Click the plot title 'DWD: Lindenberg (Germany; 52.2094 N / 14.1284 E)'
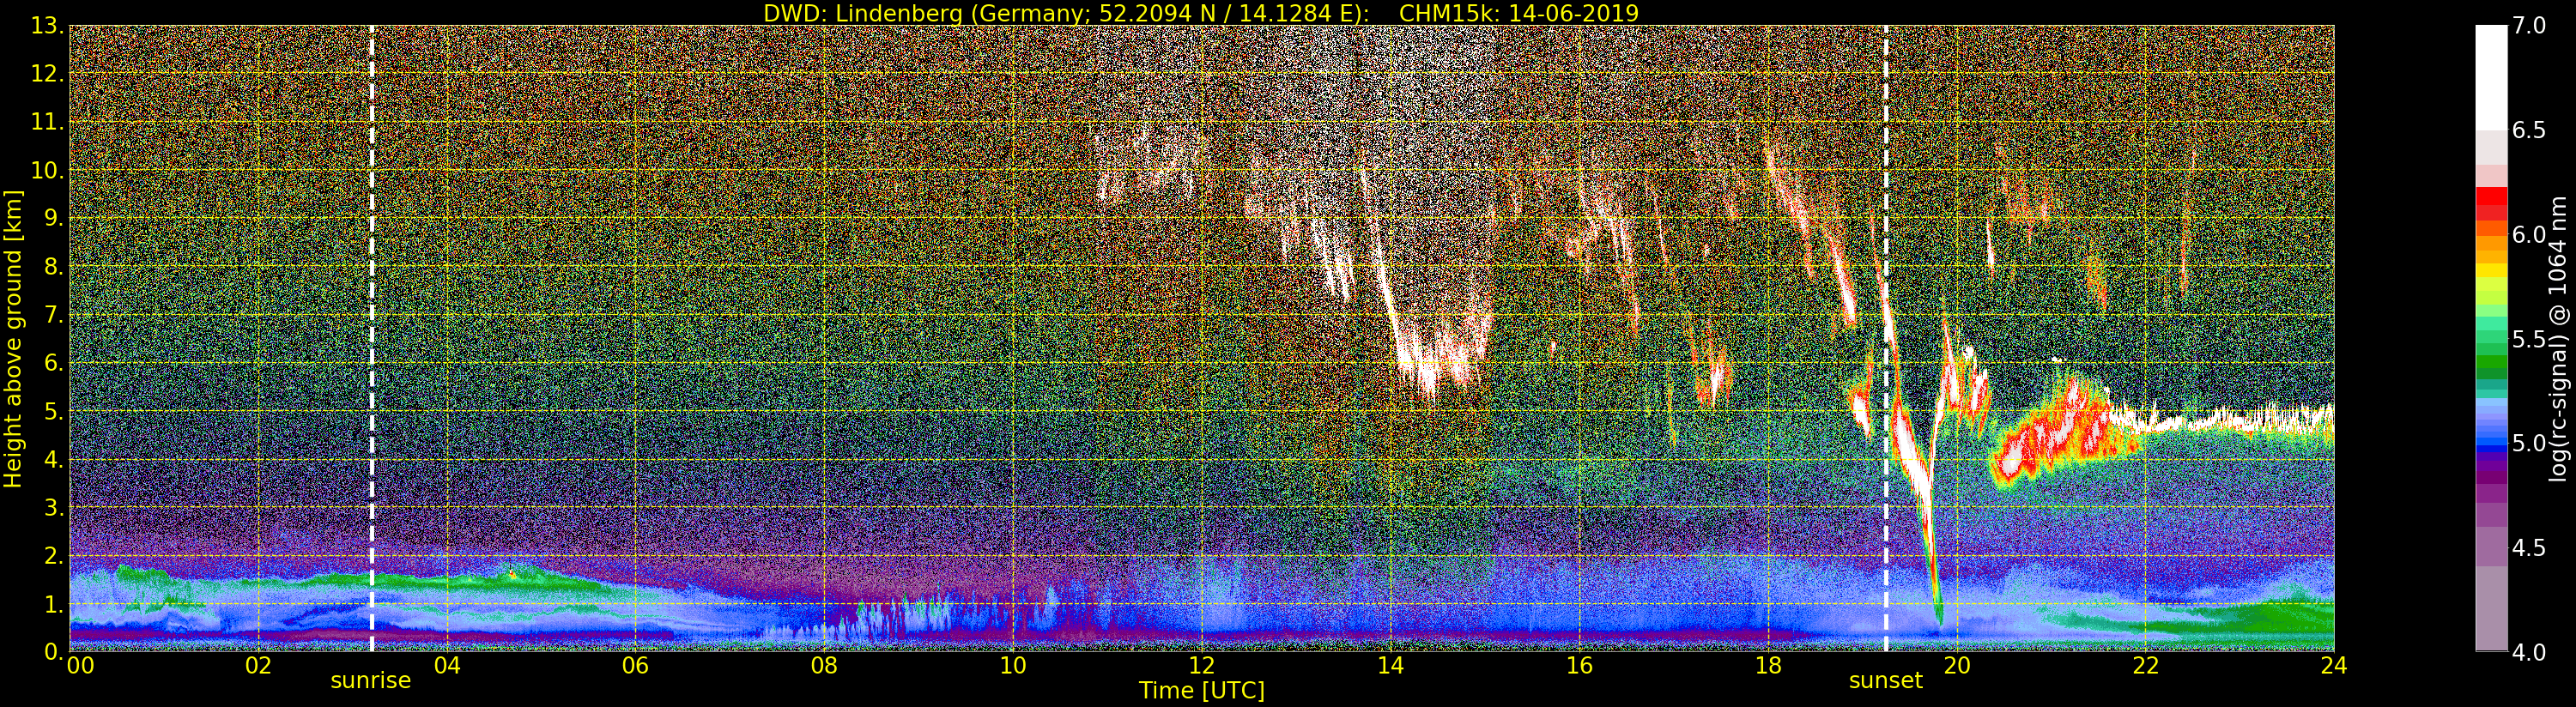This screenshot has height=707, width=2576. pyautogui.click(x=1067, y=13)
